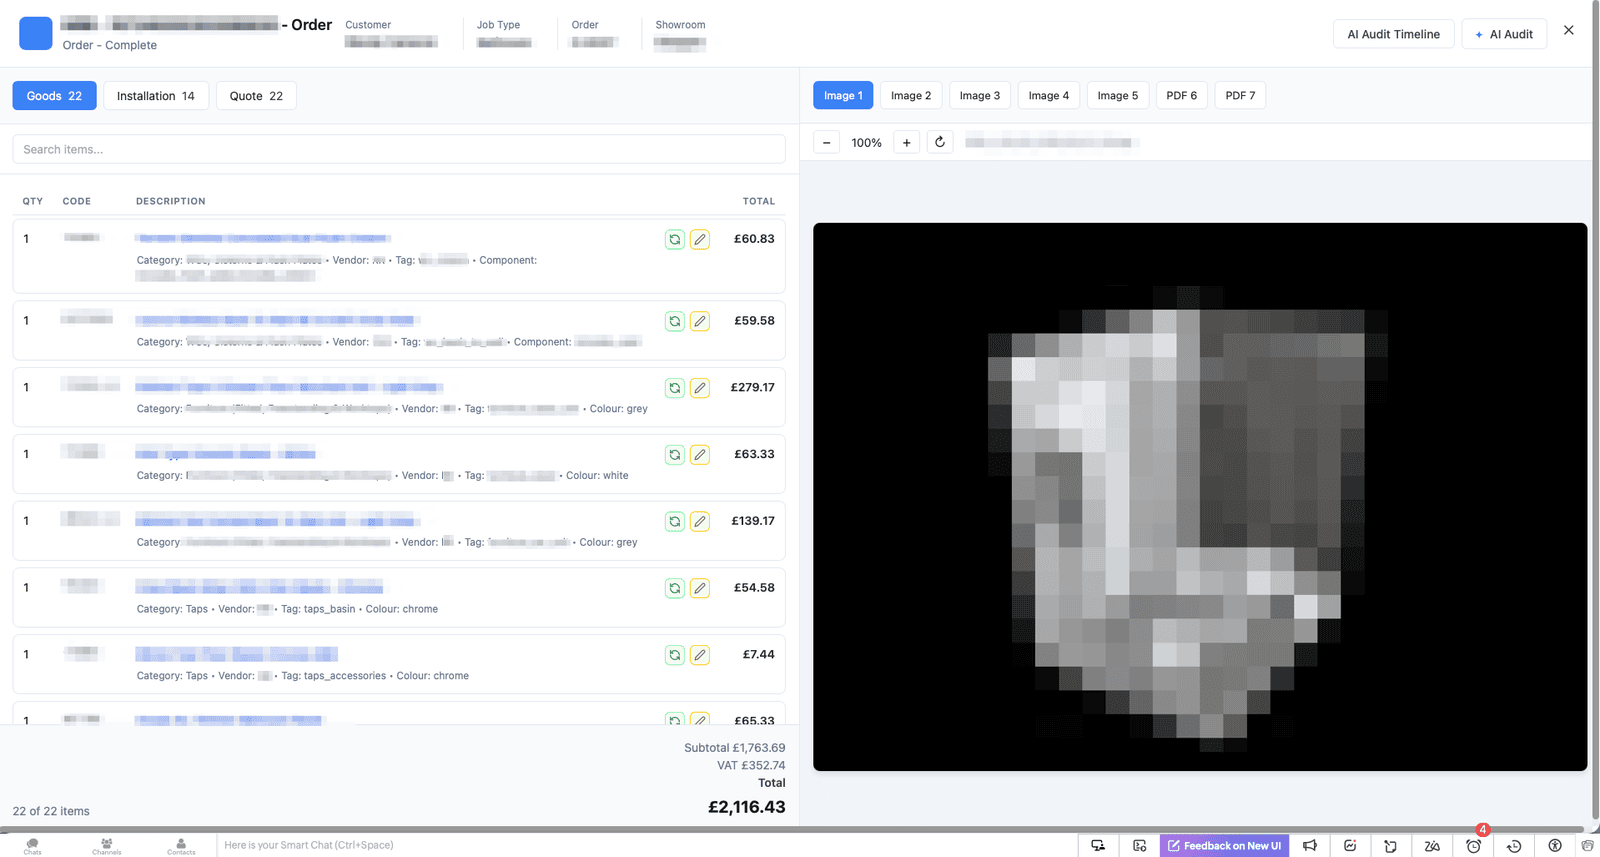The height and width of the screenshot is (857, 1600).
Task: Switch to the Quote 22 tab
Action: [256, 96]
